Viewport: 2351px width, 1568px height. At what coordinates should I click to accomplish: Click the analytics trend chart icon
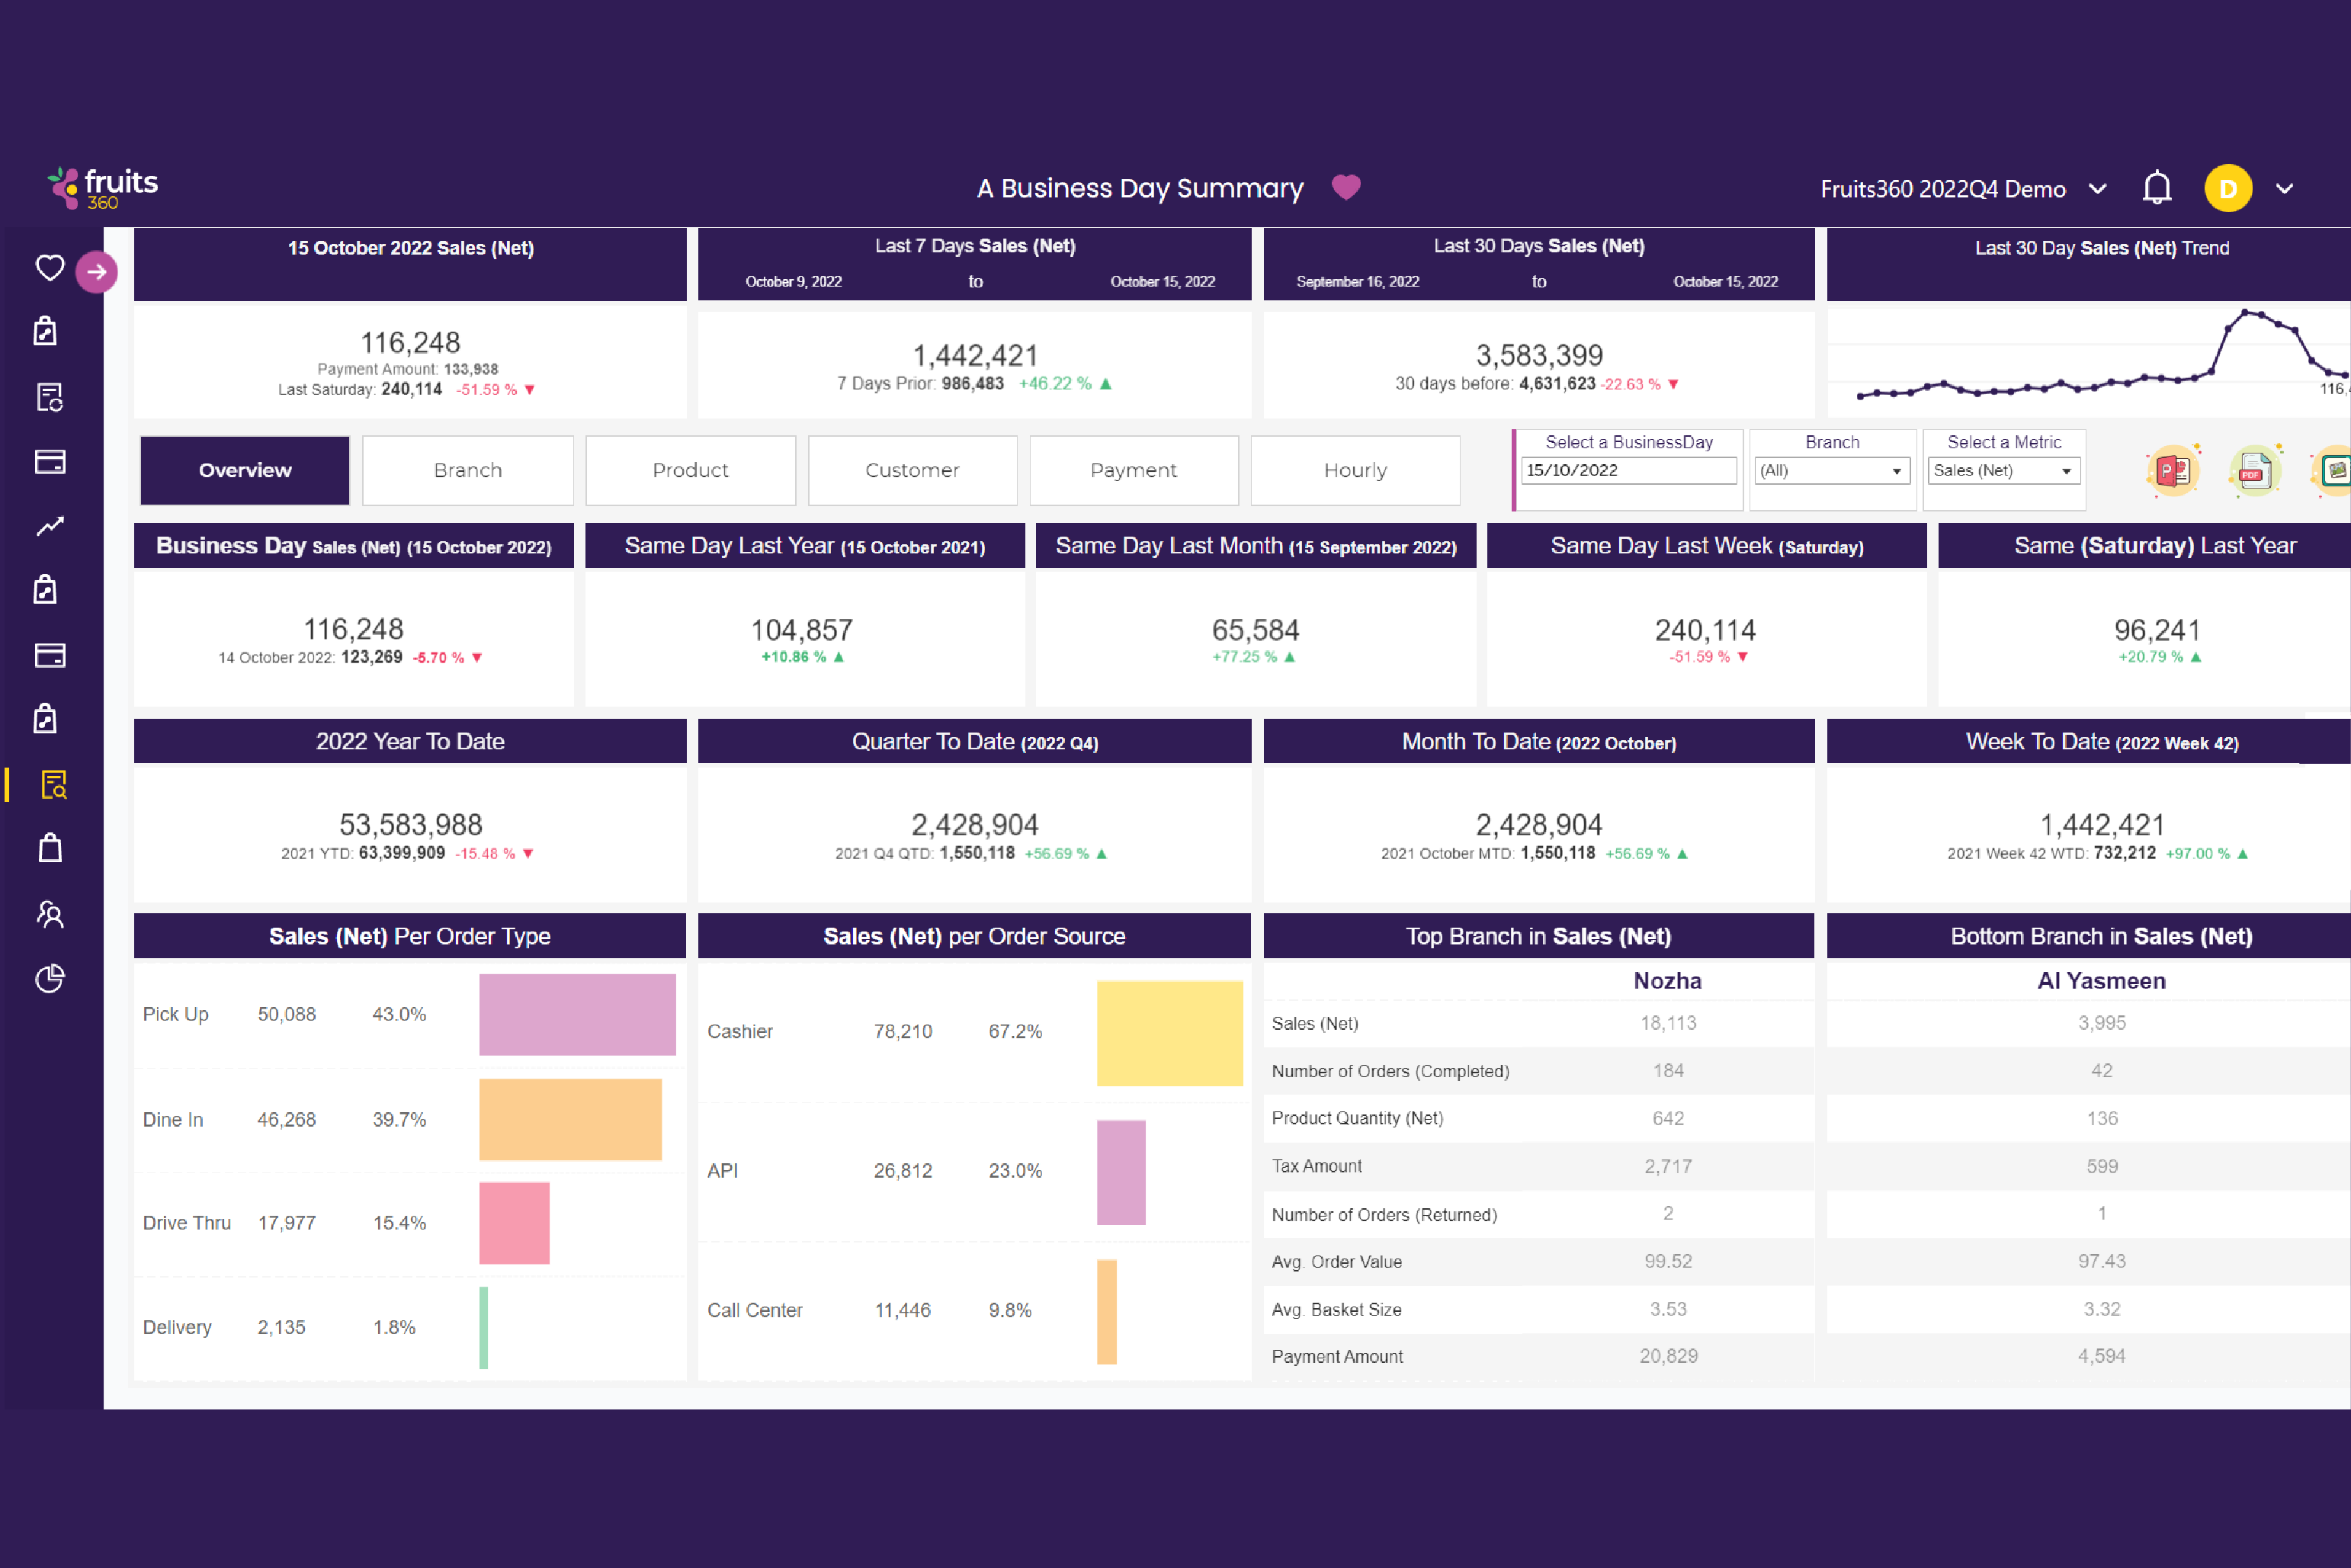47,528
